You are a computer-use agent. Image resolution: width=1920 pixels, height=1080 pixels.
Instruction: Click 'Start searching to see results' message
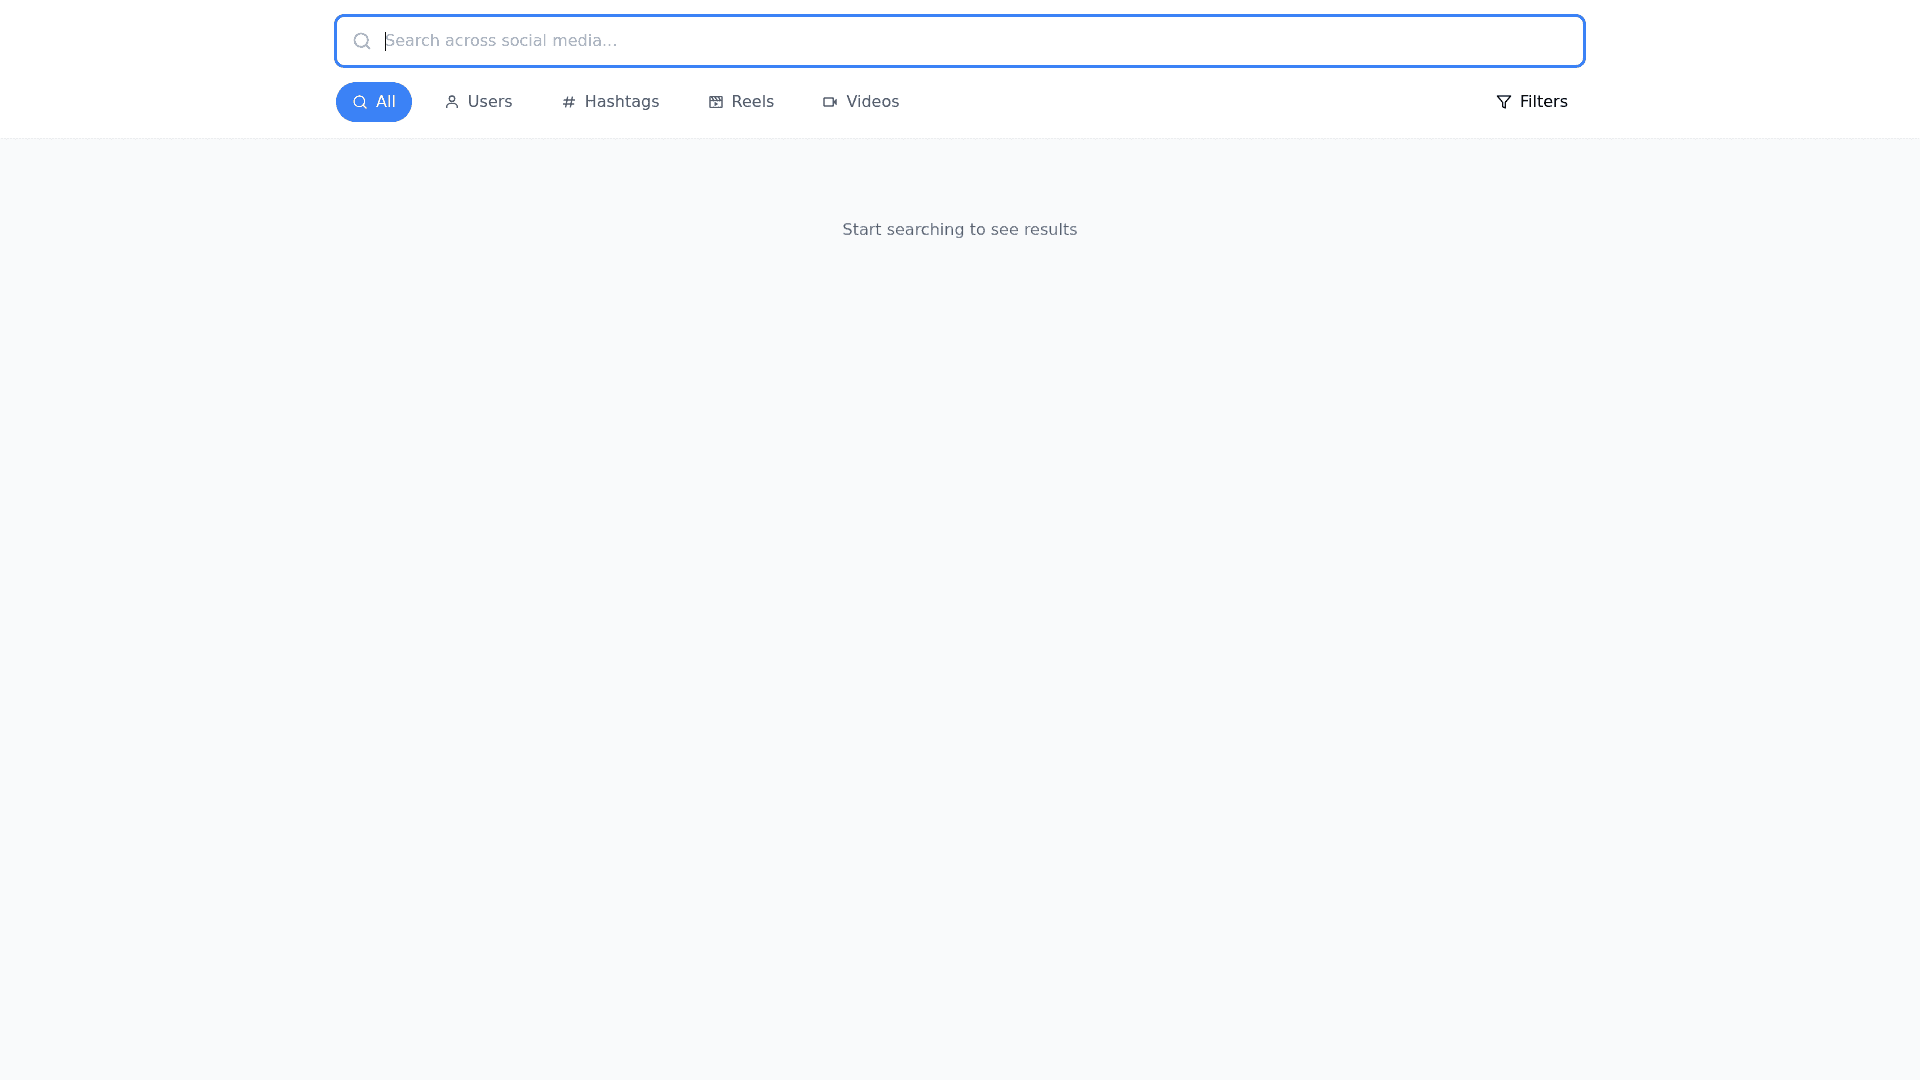(959, 230)
